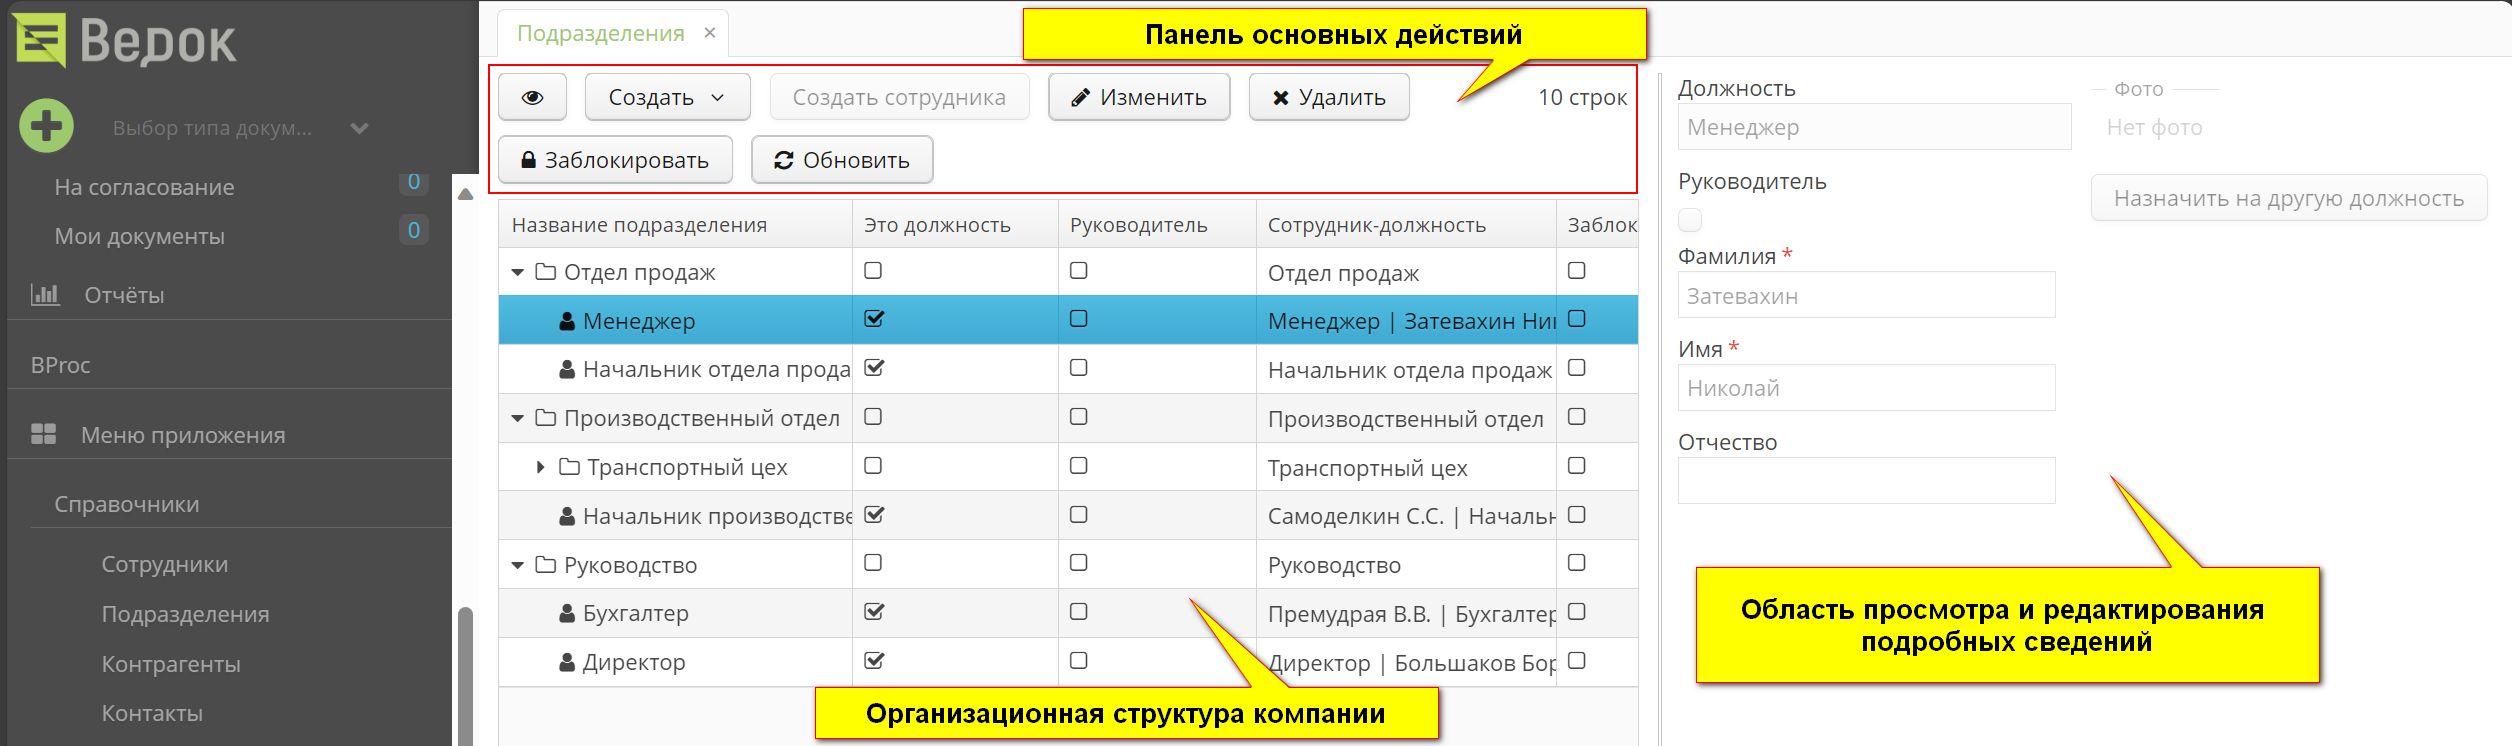Viewport: 2512px width, 746px height.
Task: Click the eye view icon button
Action: point(532,97)
